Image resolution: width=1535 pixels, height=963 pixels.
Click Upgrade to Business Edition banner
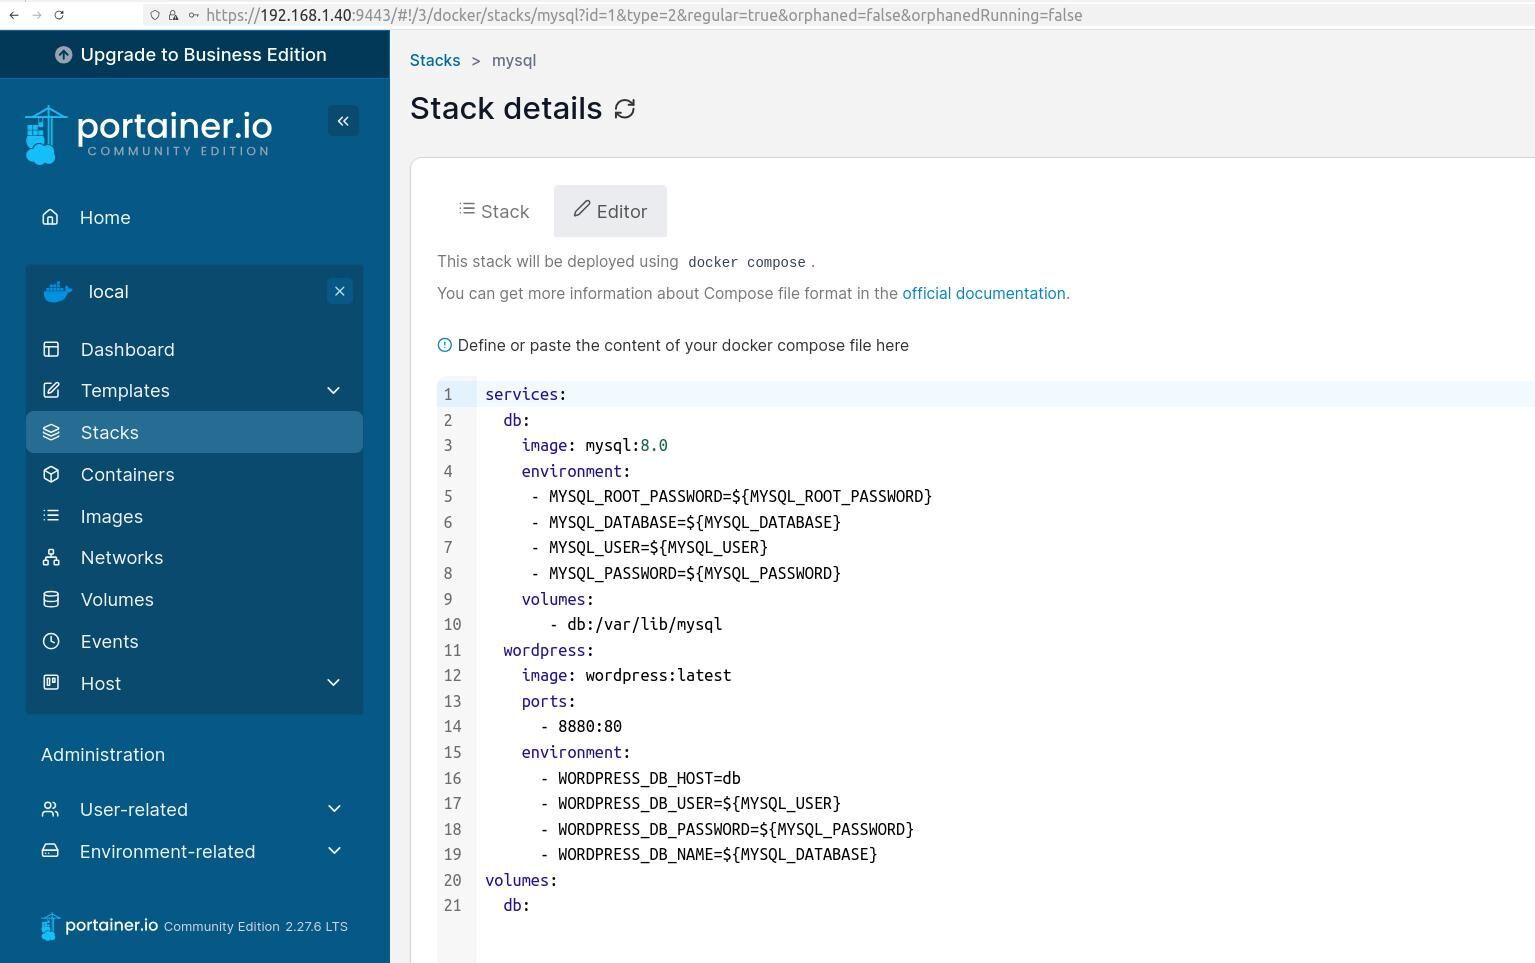pos(194,55)
